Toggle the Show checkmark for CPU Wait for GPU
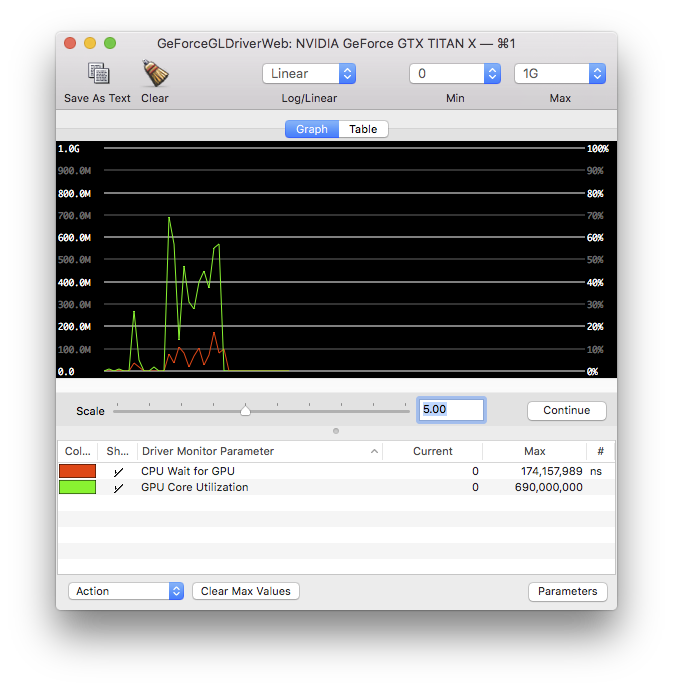 (118, 472)
